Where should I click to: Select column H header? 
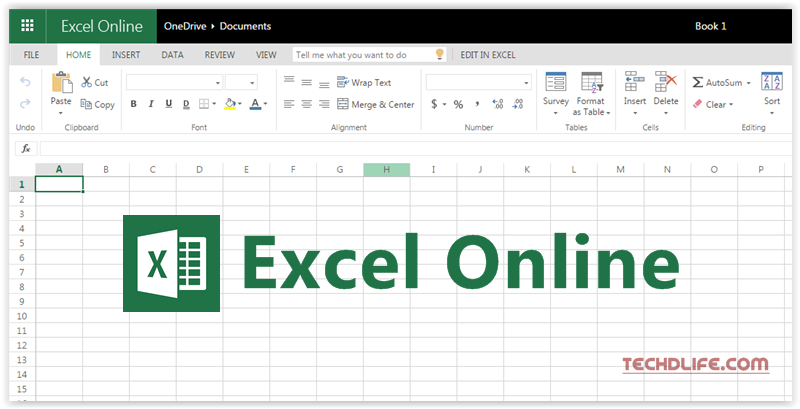click(387, 170)
